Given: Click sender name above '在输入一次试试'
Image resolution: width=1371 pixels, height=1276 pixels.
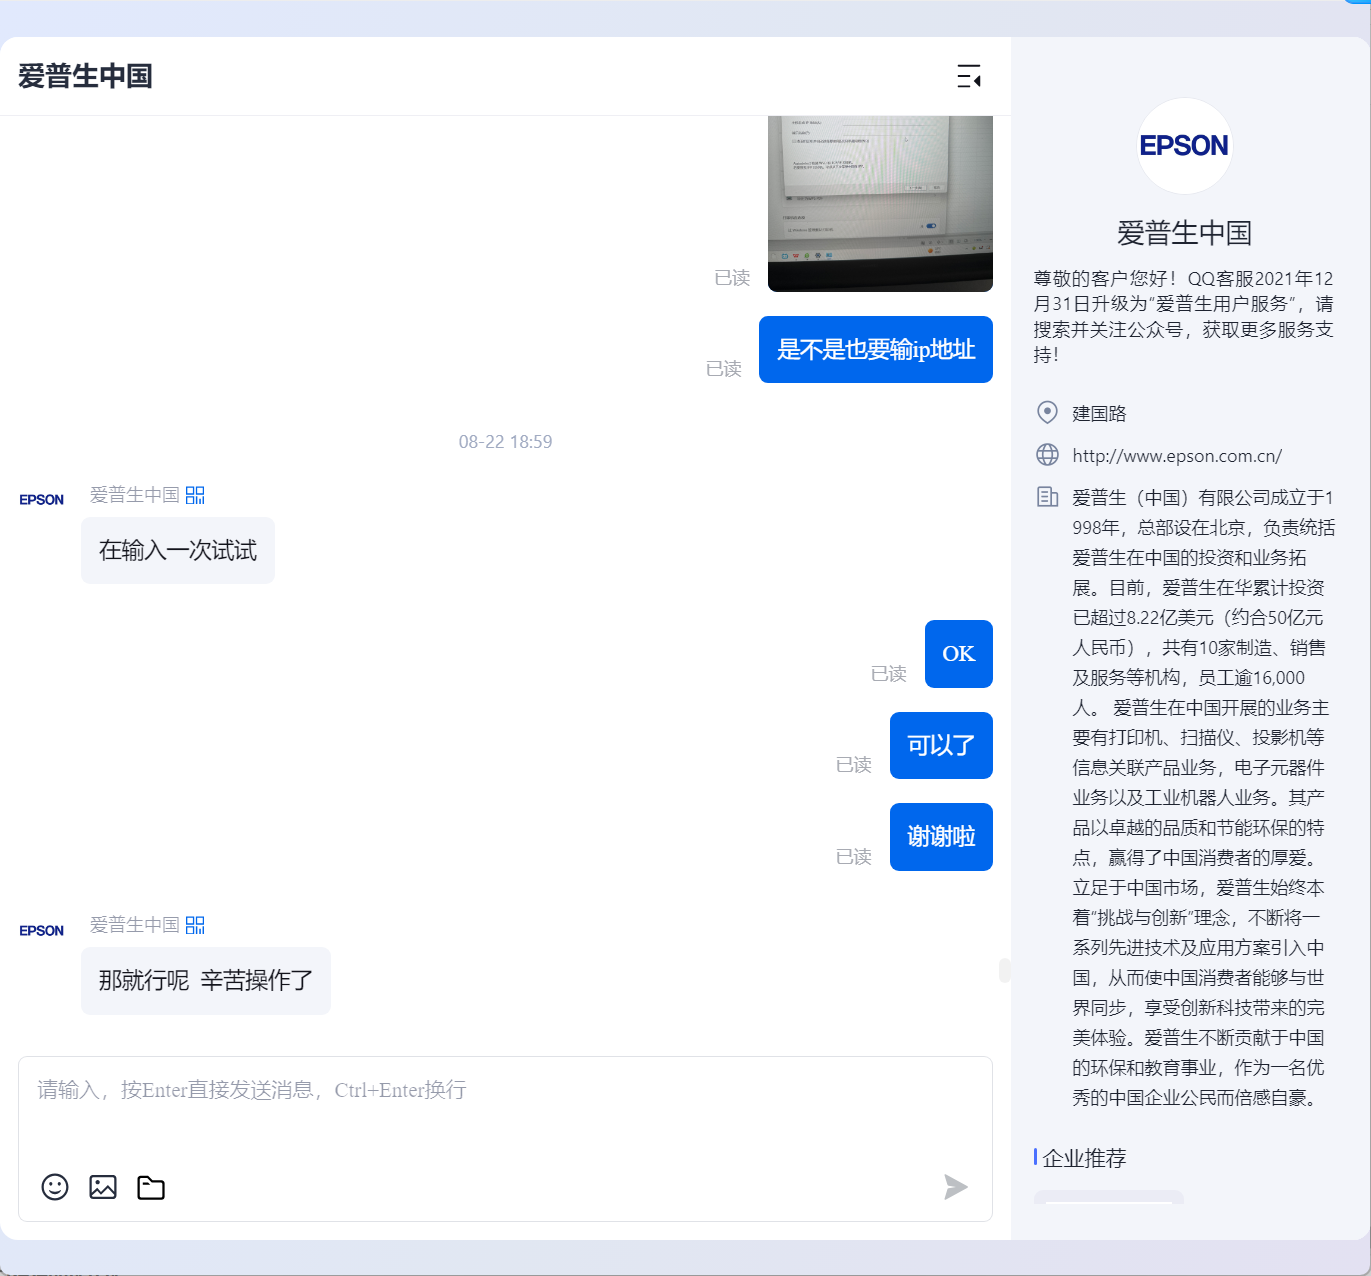Looking at the screenshot, I should click(x=135, y=495).
